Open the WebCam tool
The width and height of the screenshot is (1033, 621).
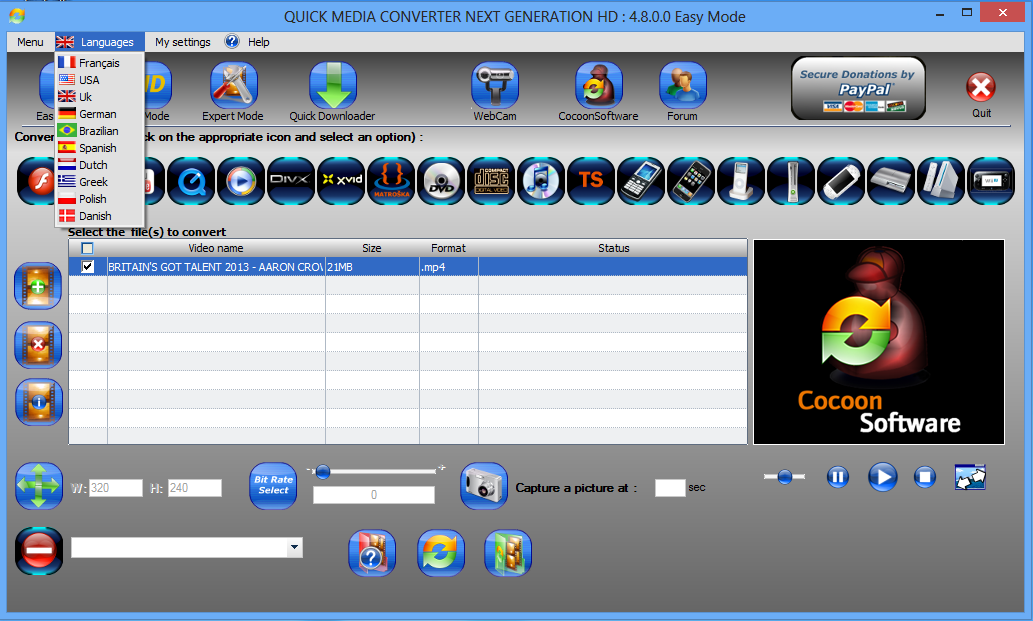(495, 86)
